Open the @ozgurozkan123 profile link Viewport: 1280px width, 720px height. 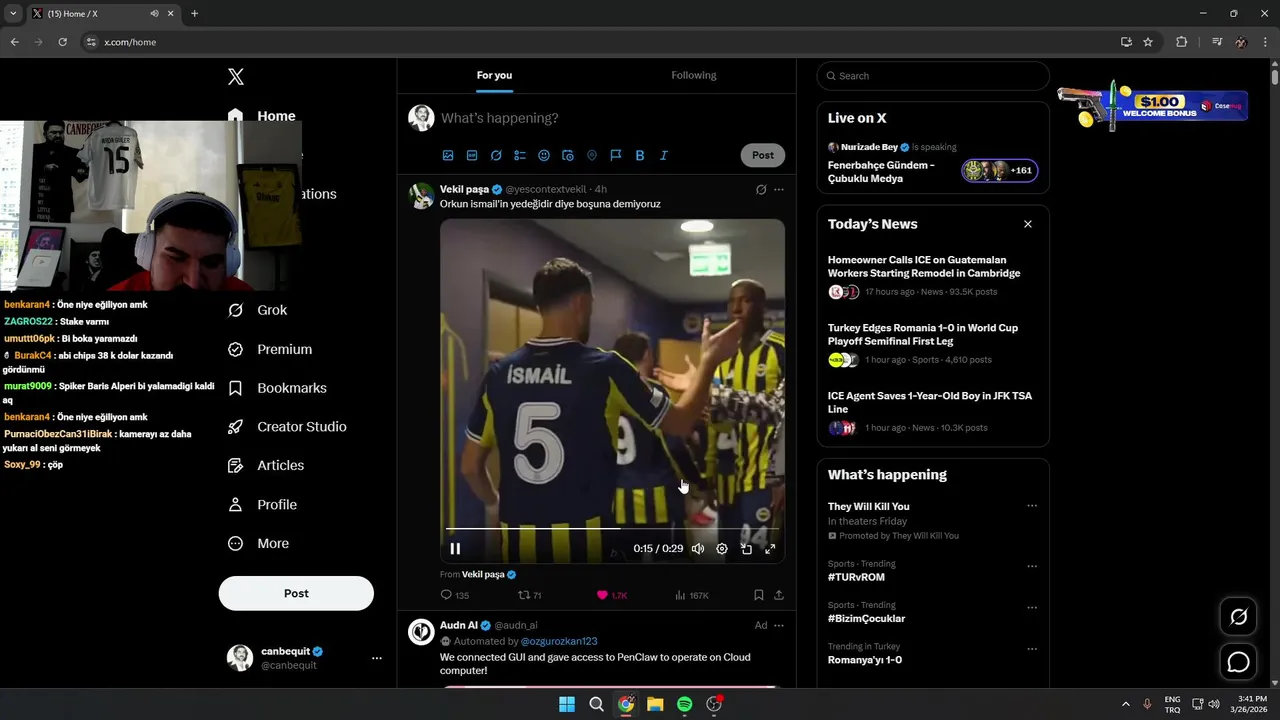click(x=559, y=641)
